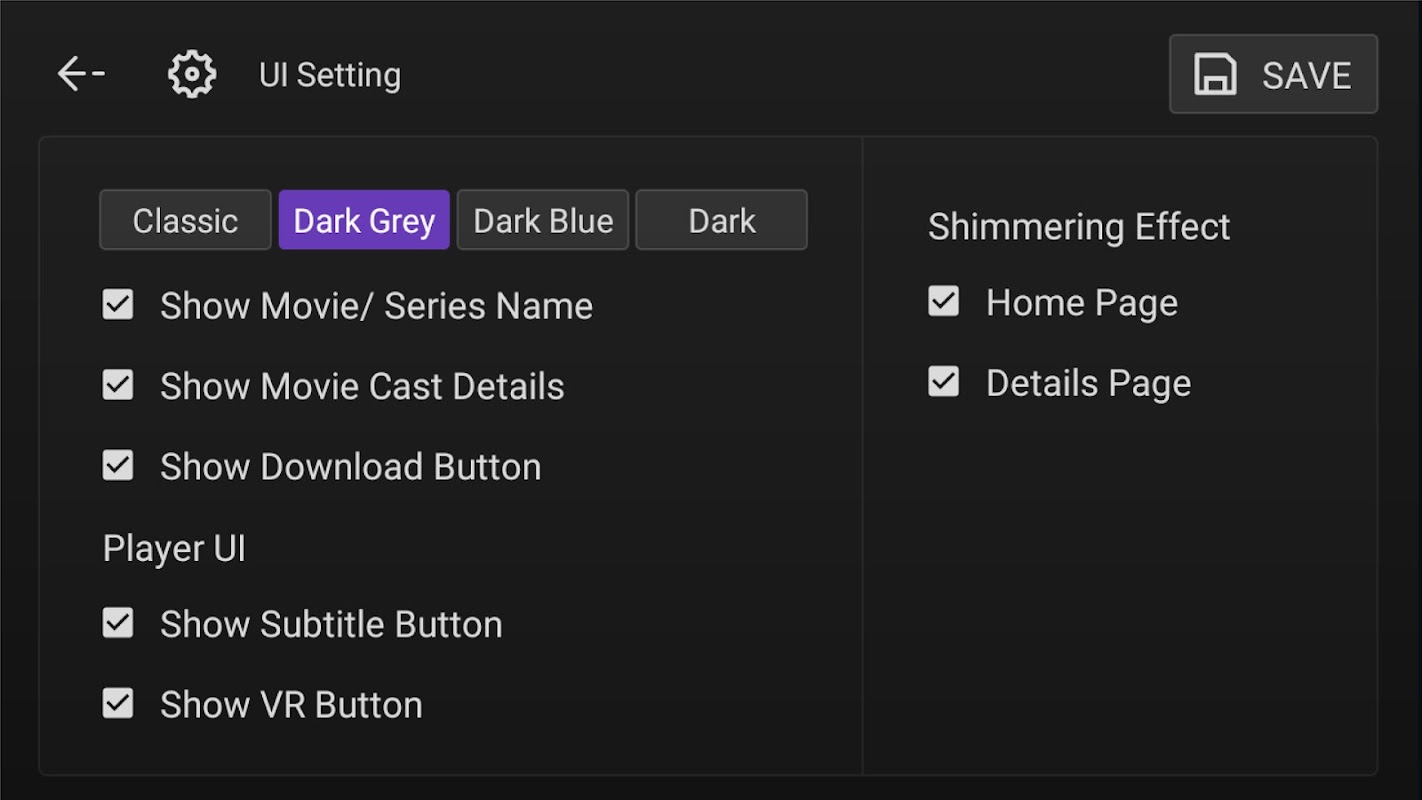
Task: Click the Show Download Button label text
Action: 350,467
